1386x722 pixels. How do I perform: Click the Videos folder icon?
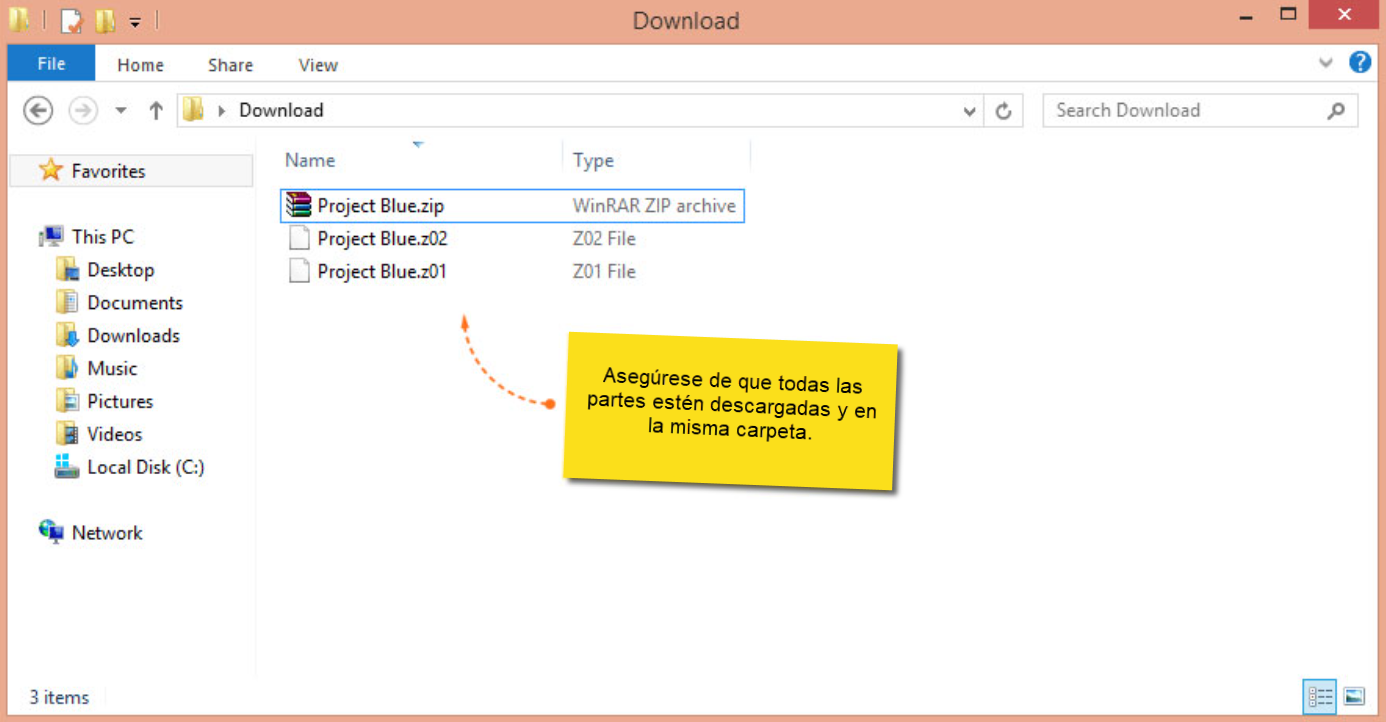[x=67, y=434]
